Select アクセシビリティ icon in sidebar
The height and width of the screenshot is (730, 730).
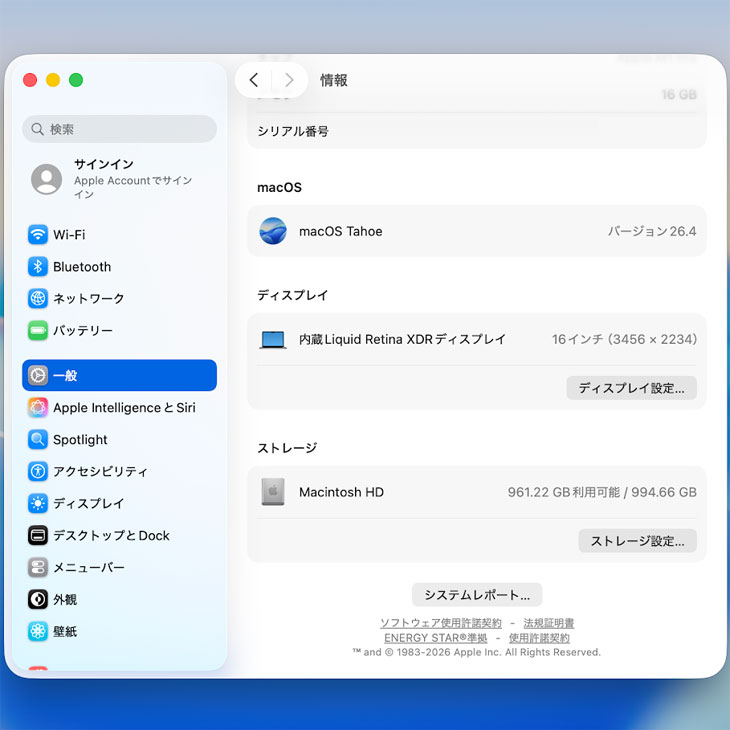pos(38,472)
